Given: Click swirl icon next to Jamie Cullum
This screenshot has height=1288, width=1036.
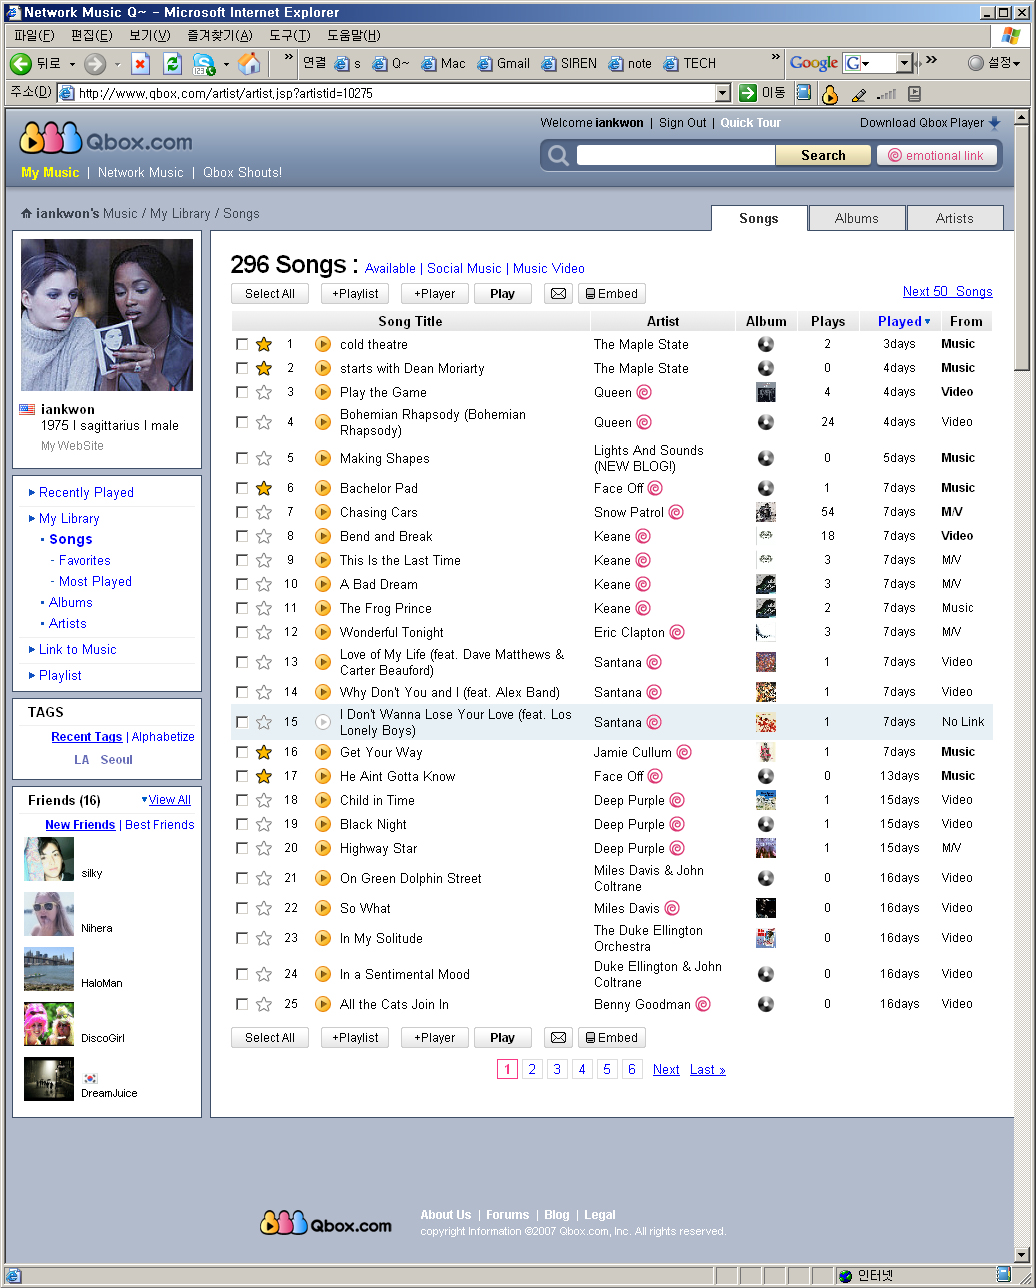Looking at the screenshot, I should tap(684, 752).
